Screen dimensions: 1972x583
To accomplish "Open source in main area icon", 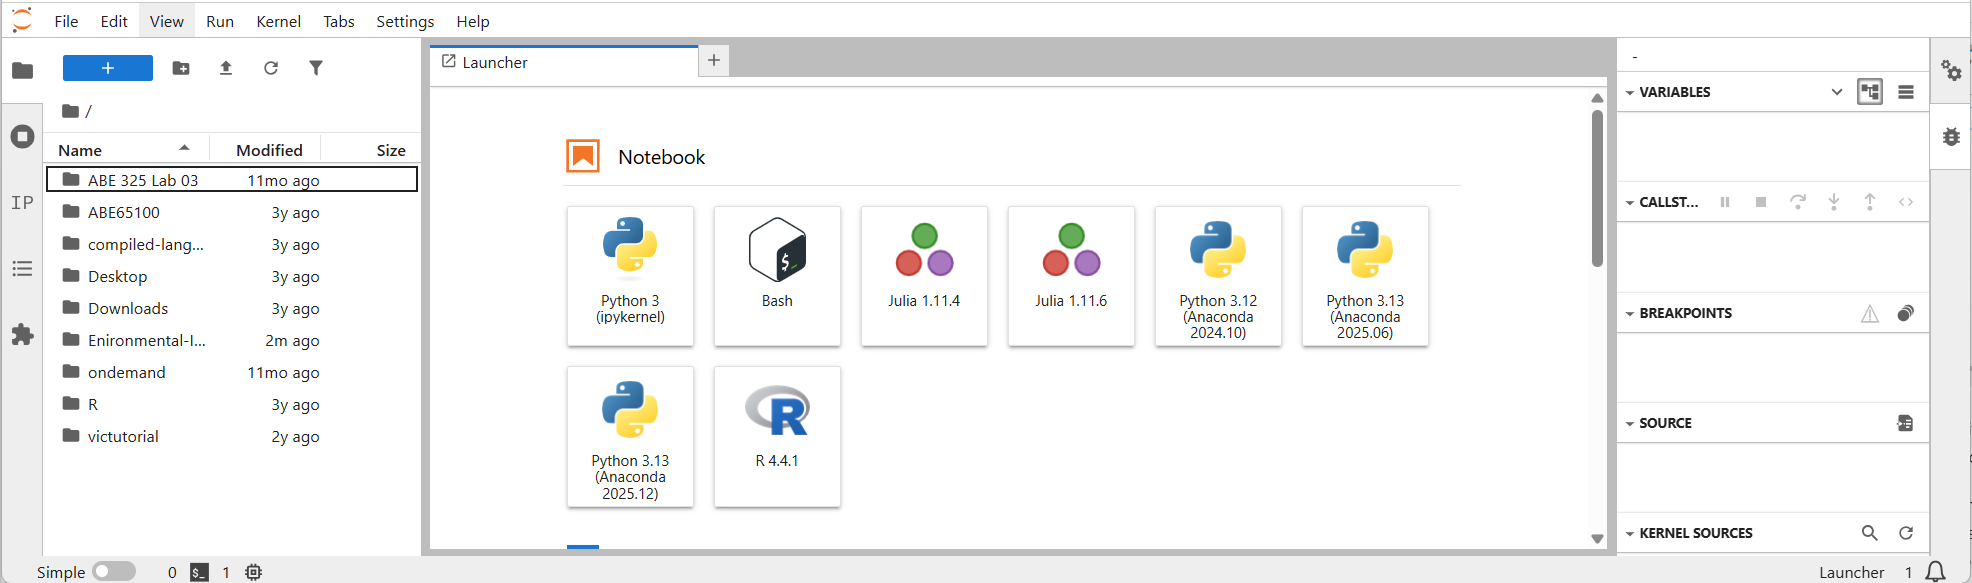I will pos(1906,423).
